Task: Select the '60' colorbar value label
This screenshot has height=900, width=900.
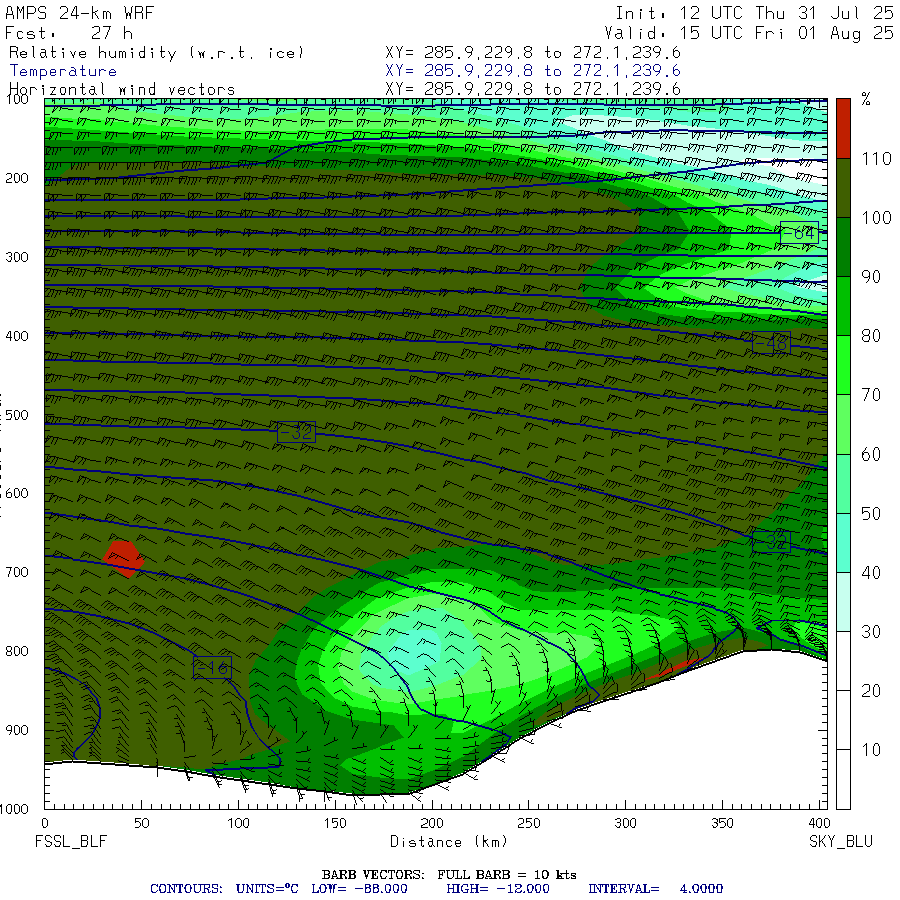Action: coord(871,454)
